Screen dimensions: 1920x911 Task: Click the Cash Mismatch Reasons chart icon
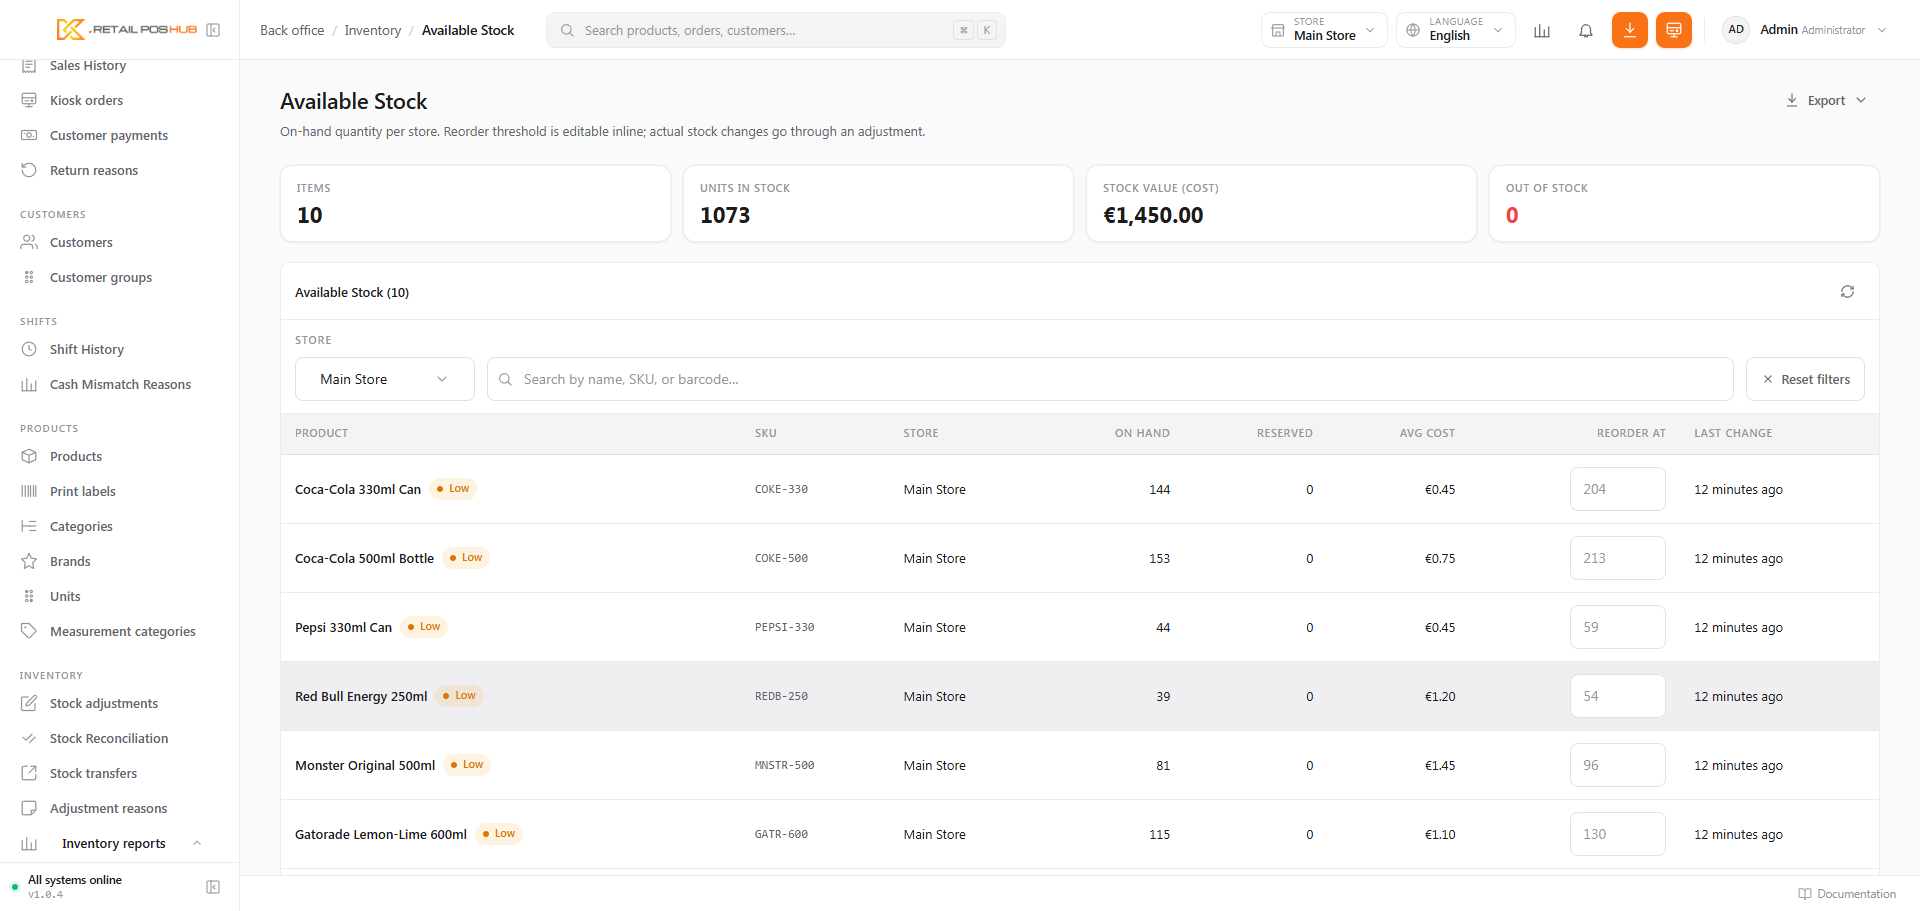click(29, 385)
